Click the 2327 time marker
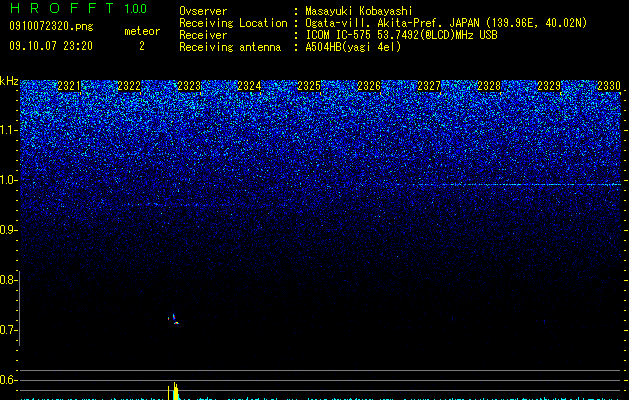Viewport: 629px width, 400px height. click(x=429, y=86)
